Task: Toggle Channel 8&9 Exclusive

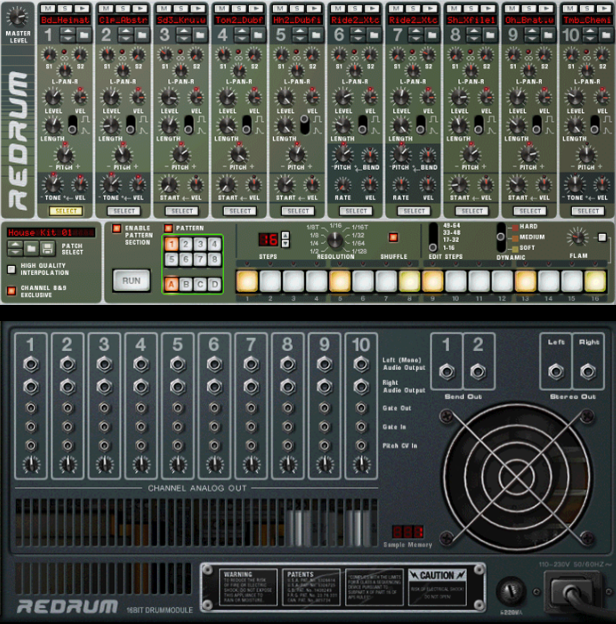Action: [12, 291]
